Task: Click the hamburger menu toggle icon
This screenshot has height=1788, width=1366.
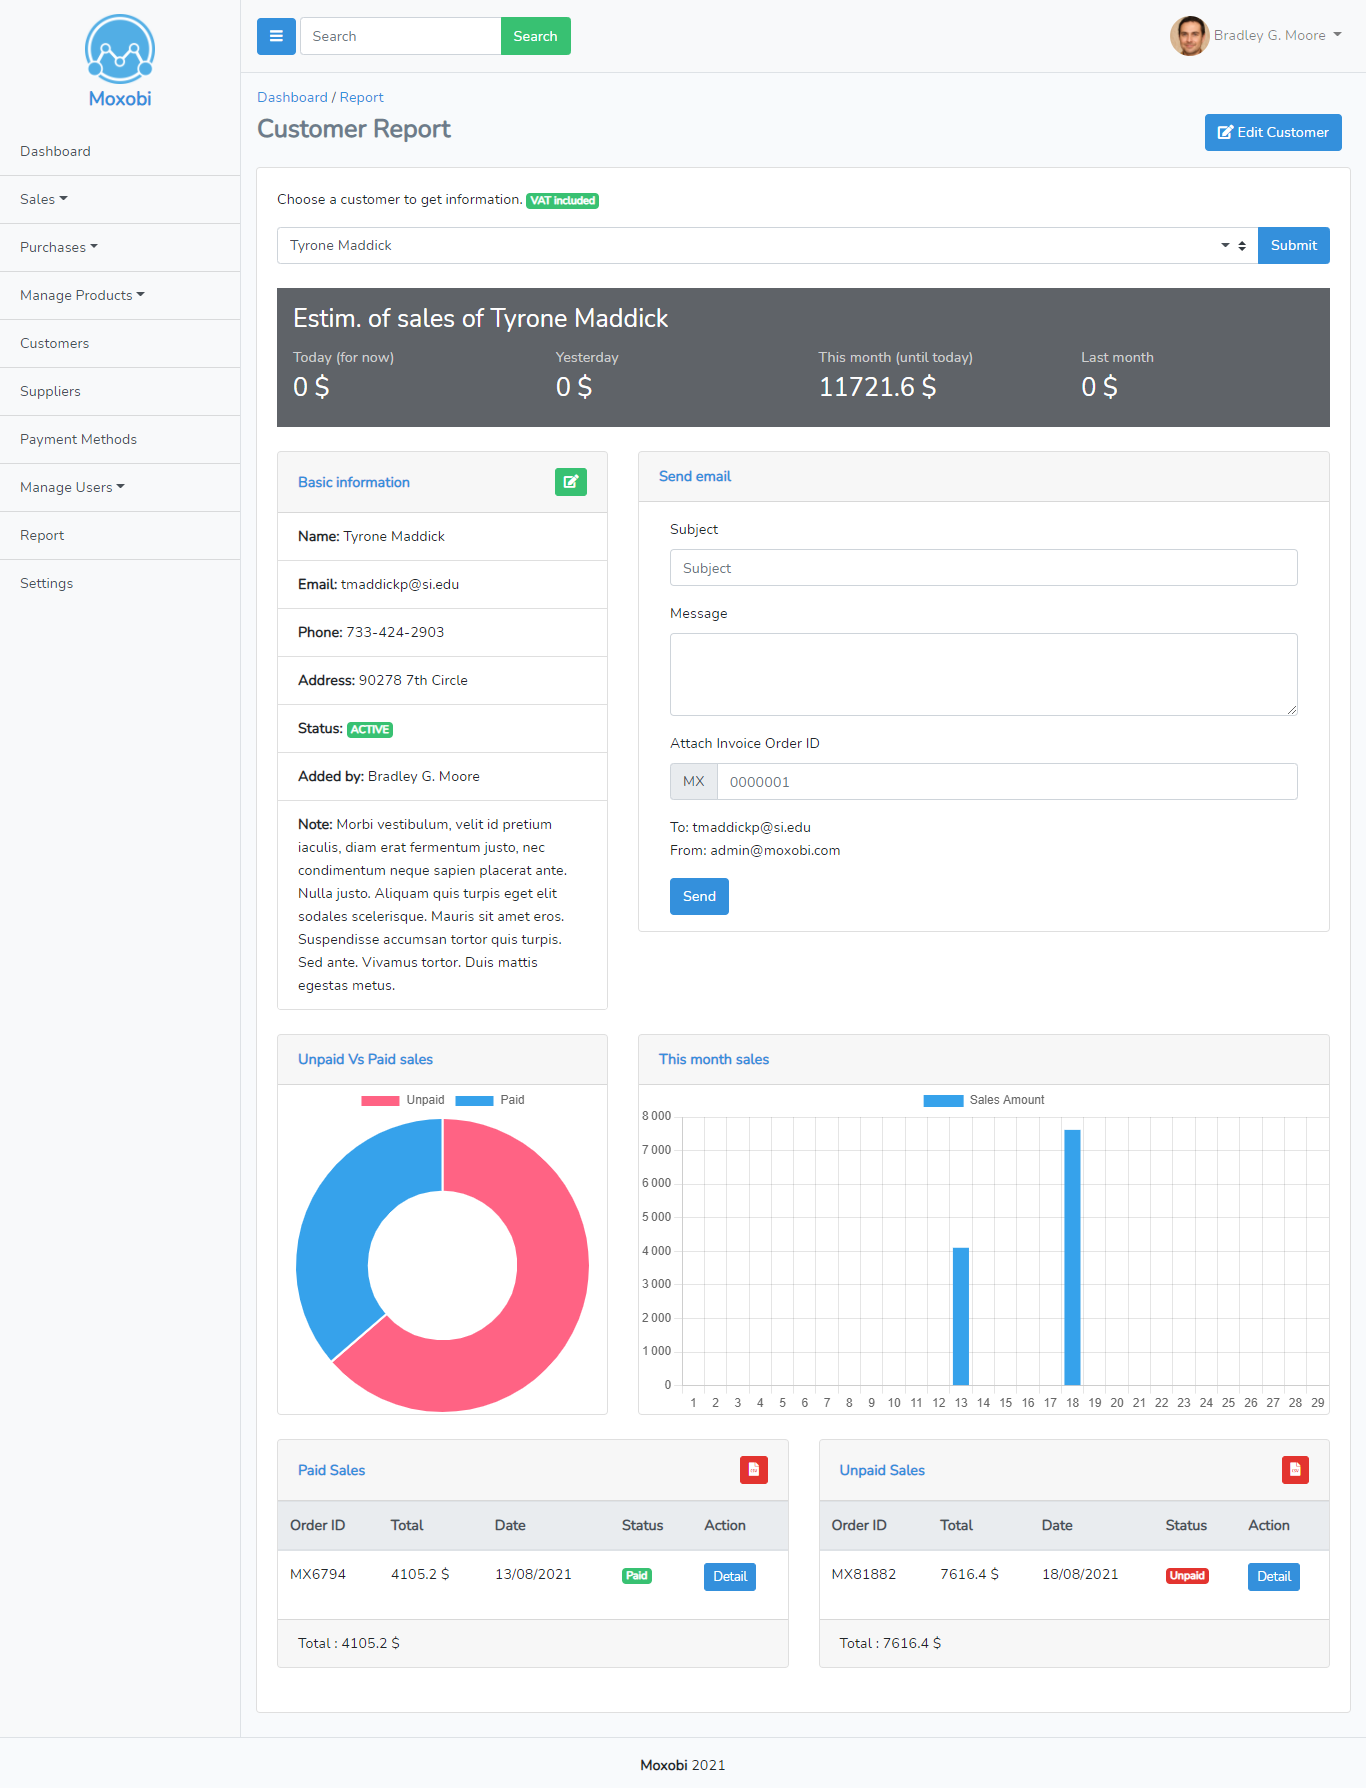Action: click(x=276, y=36)
